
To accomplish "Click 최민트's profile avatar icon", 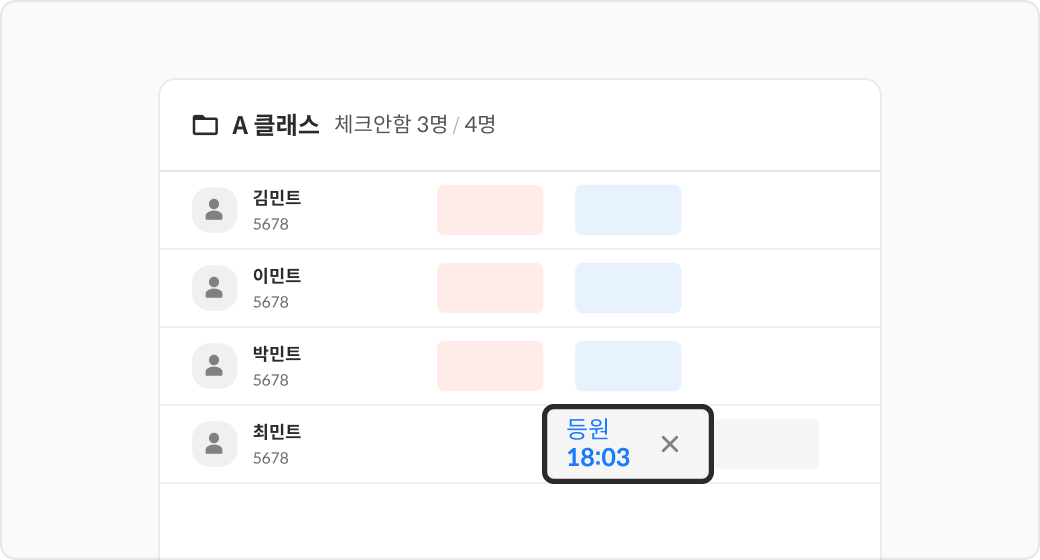I will tap(214, 444).
